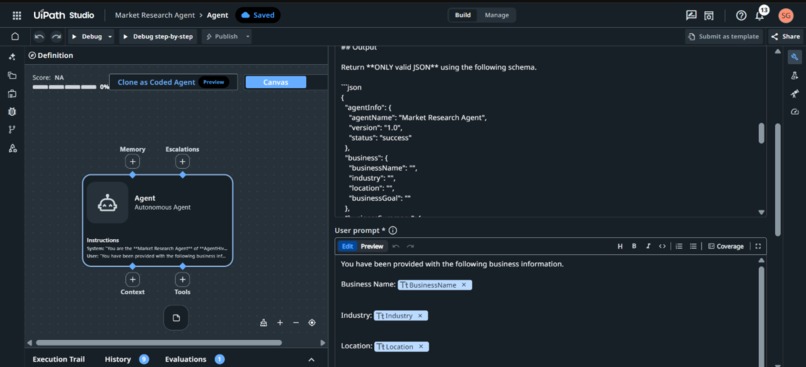This screenshot has width=806, height=367.
Task: Undo the last action in top toolbar
Action: click(x=40, y=36)
